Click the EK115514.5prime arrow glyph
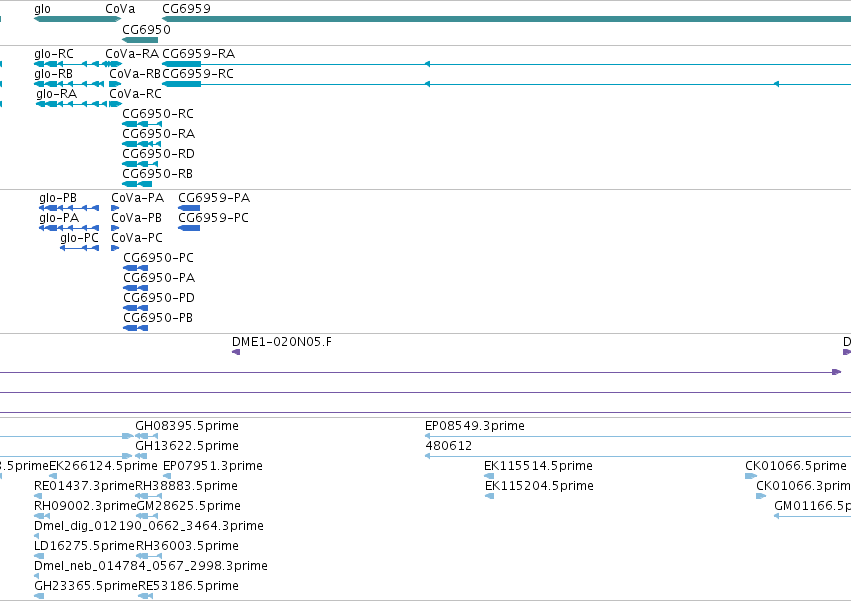The height and width of the screenshot is (601, 851). (x=489, y=476)
